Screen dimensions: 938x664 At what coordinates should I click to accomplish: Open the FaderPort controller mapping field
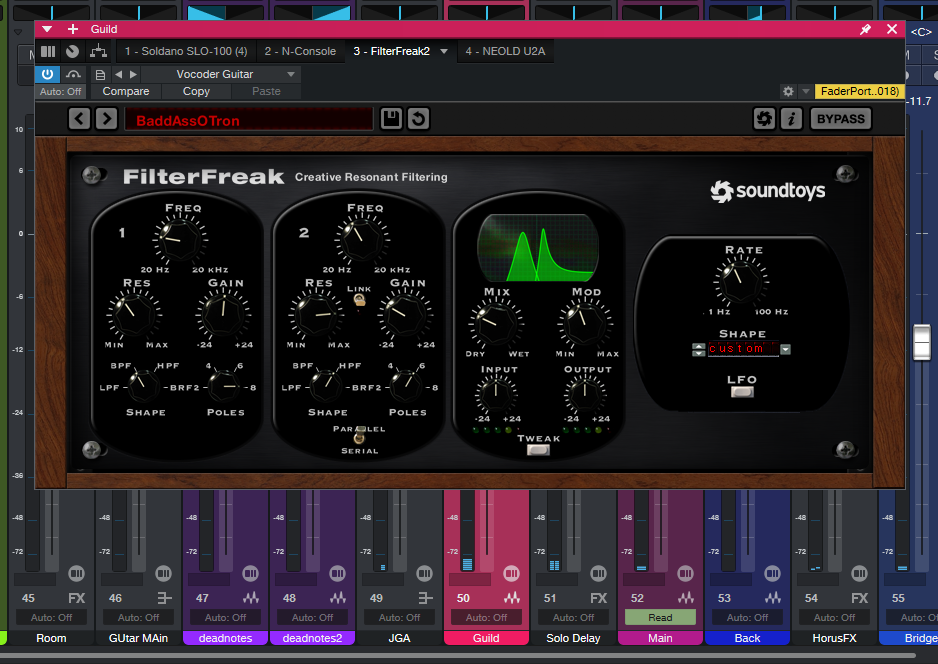tap(859, 92)
